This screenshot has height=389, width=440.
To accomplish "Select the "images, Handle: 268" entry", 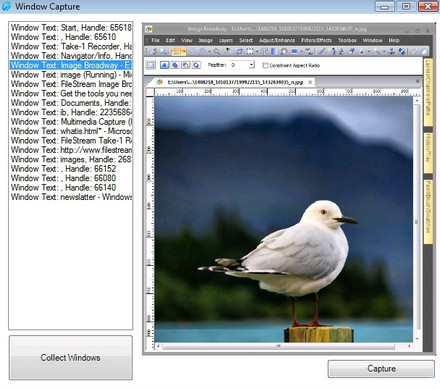I will point(71,159).
